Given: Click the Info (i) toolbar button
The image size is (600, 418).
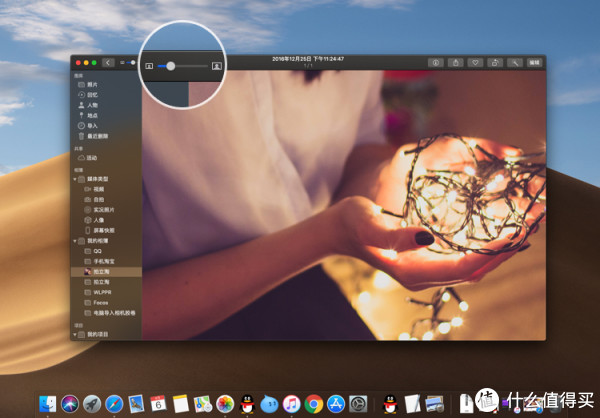Looking at the screenshot, I should tap(438, 62).
